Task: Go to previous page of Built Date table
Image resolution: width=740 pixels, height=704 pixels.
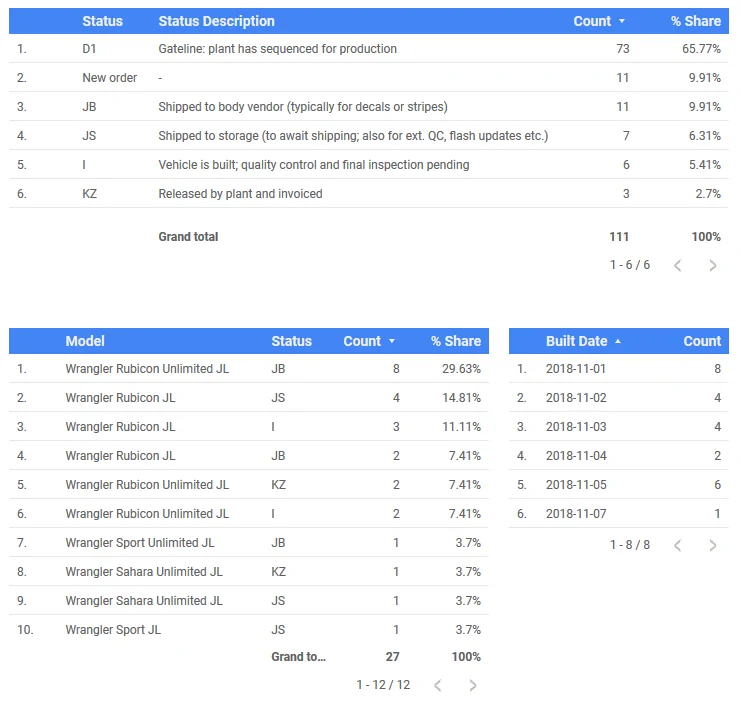Action: click(678, 545)
